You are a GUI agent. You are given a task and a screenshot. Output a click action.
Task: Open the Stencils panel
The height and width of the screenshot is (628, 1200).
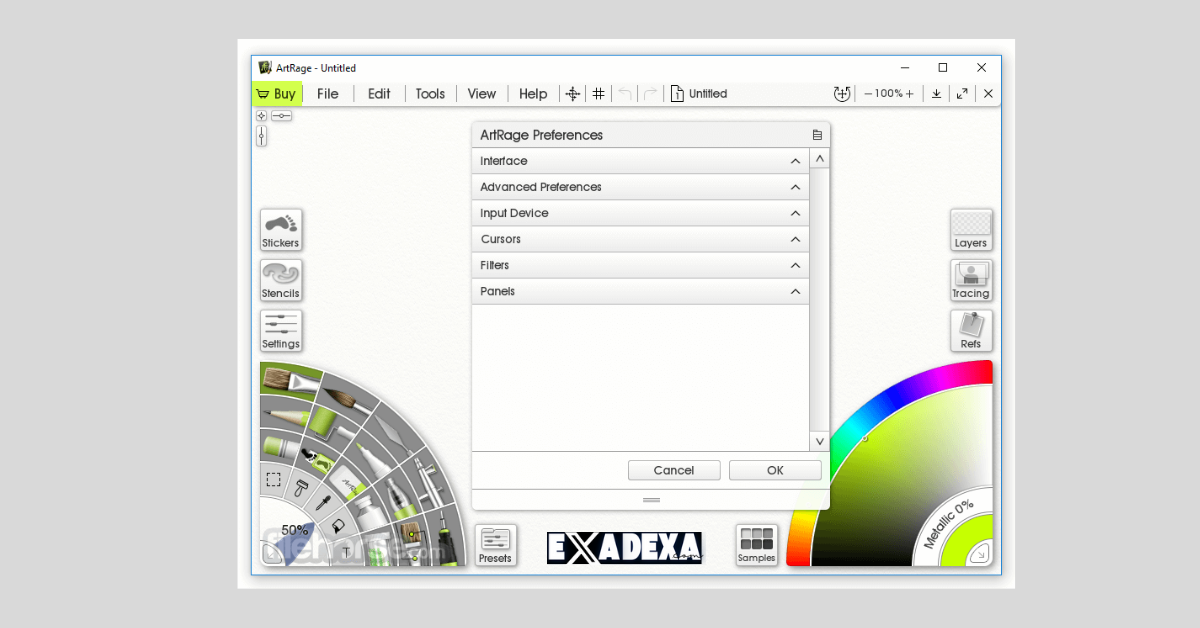click(280, 281)
